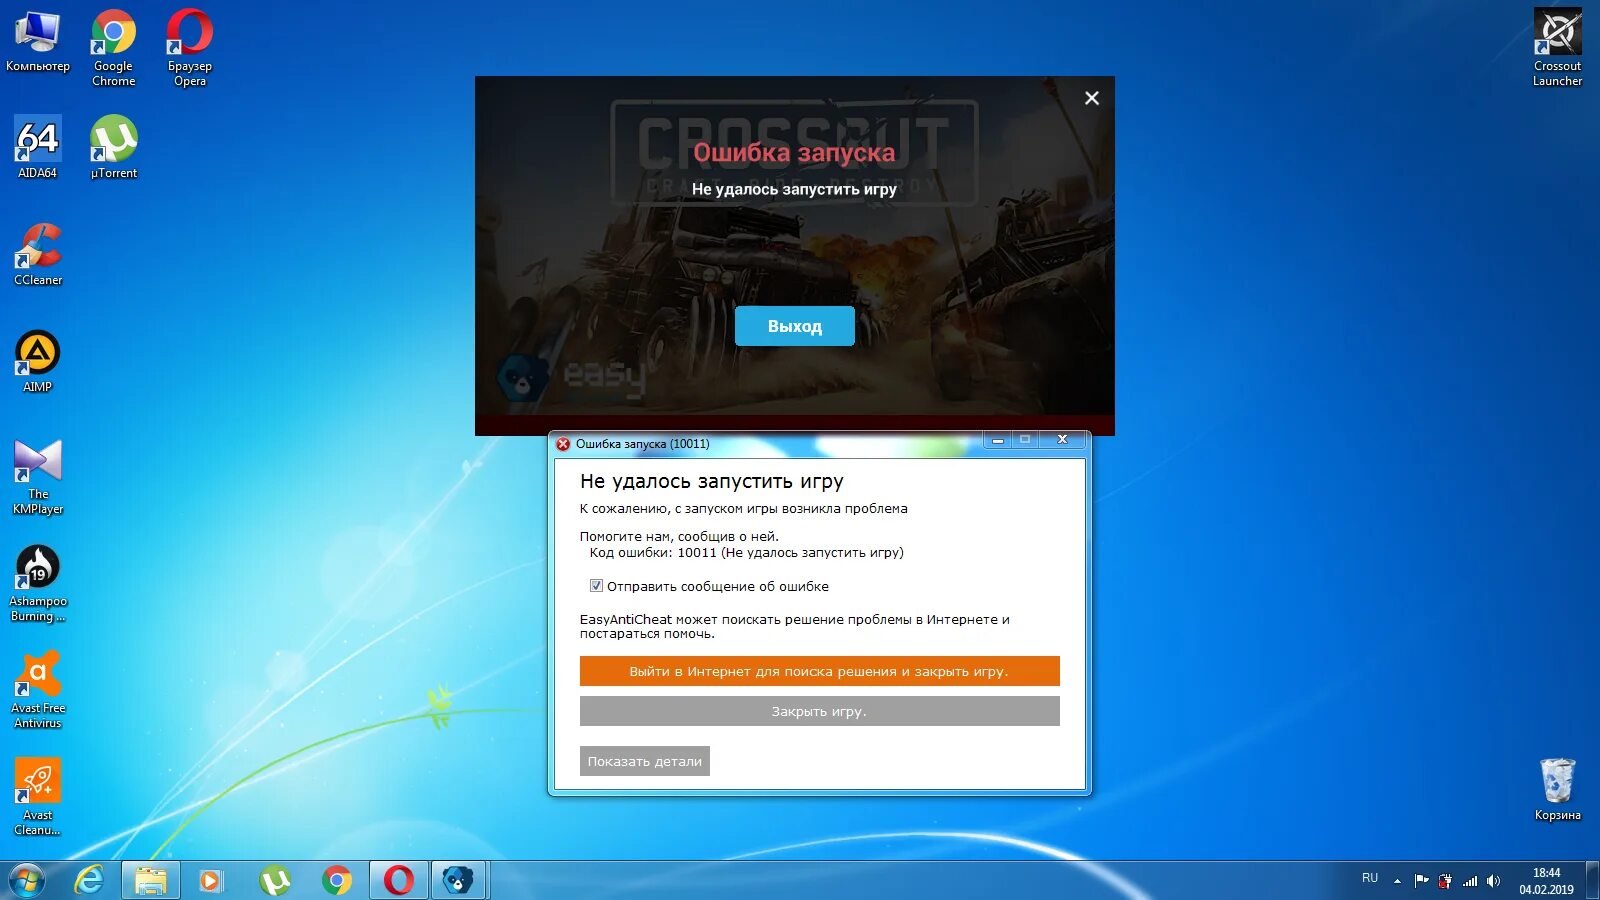Open the media player taskbar icon
Image resolution: width=1600 pixels, height=900 pixels.
click(211, 880)
